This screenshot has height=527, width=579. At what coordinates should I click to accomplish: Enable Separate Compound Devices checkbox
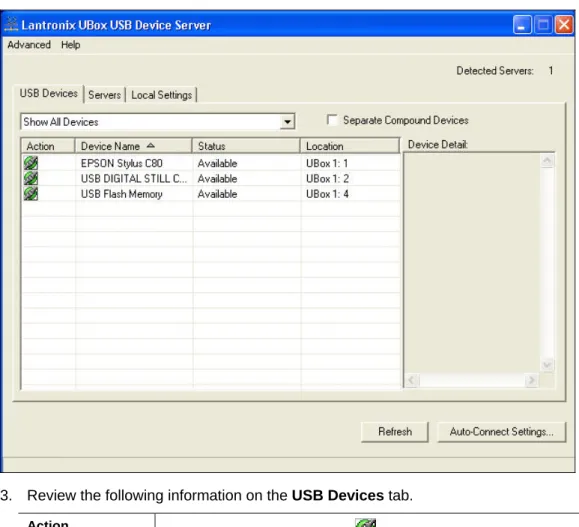332,120
